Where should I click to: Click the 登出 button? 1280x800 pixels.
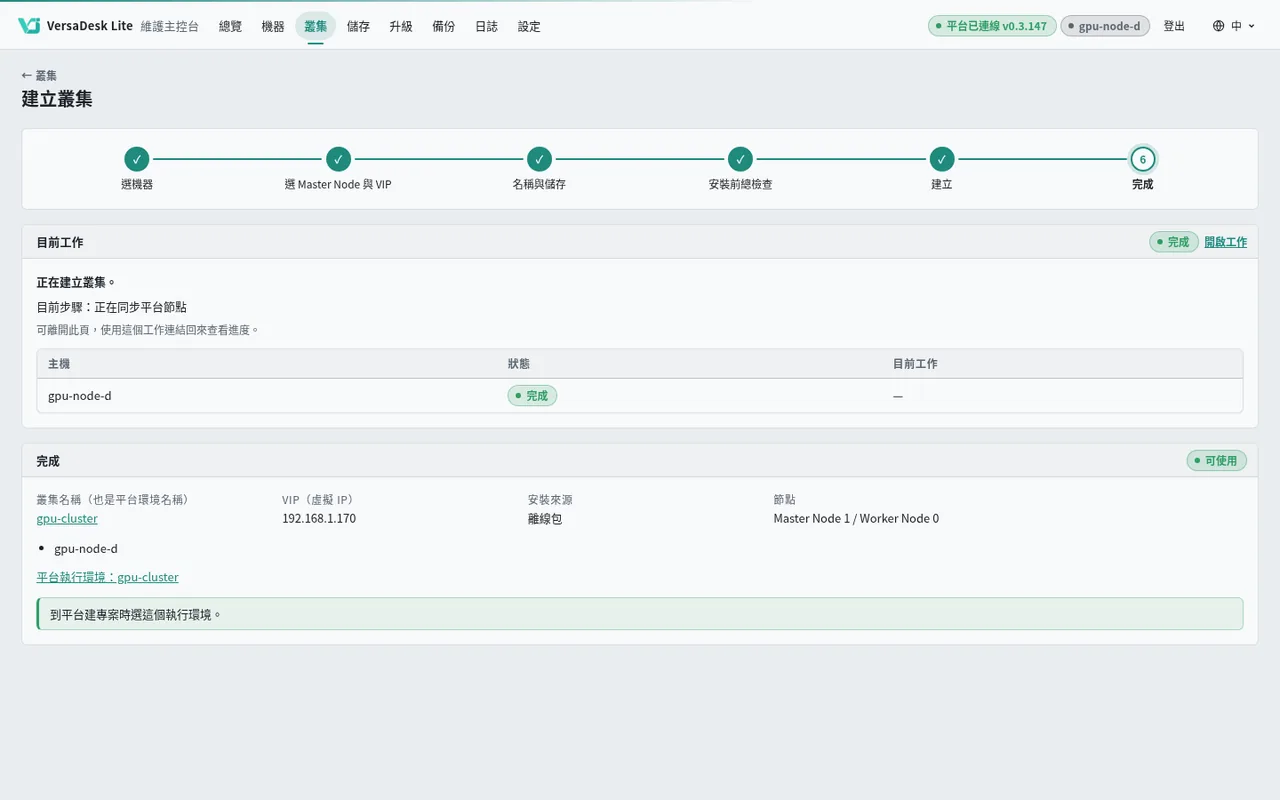pyautogui.click(x=1174, y=26)
